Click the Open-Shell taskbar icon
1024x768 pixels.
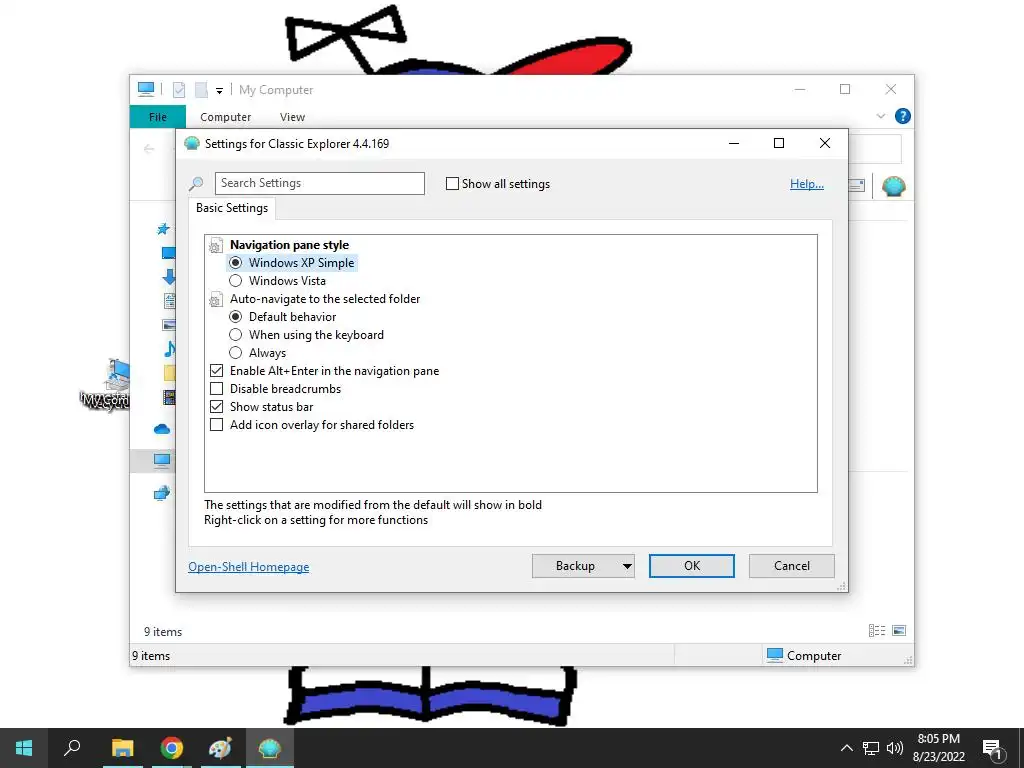point(270,748)
